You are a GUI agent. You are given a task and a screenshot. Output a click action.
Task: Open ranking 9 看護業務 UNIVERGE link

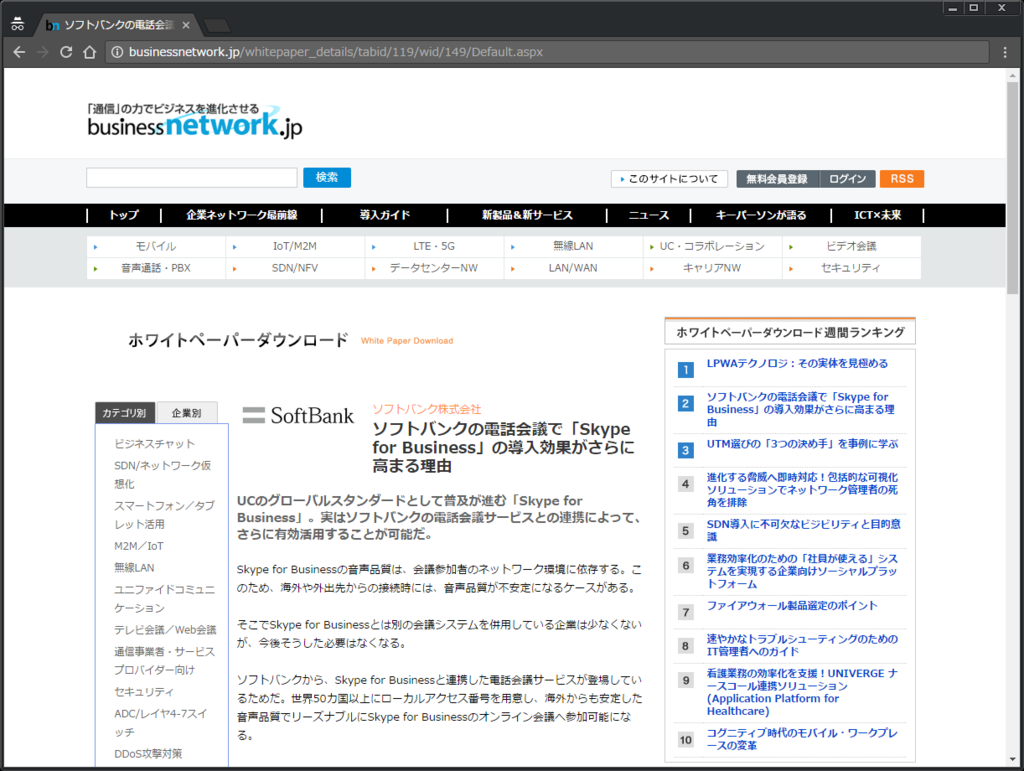click(803, 692)
